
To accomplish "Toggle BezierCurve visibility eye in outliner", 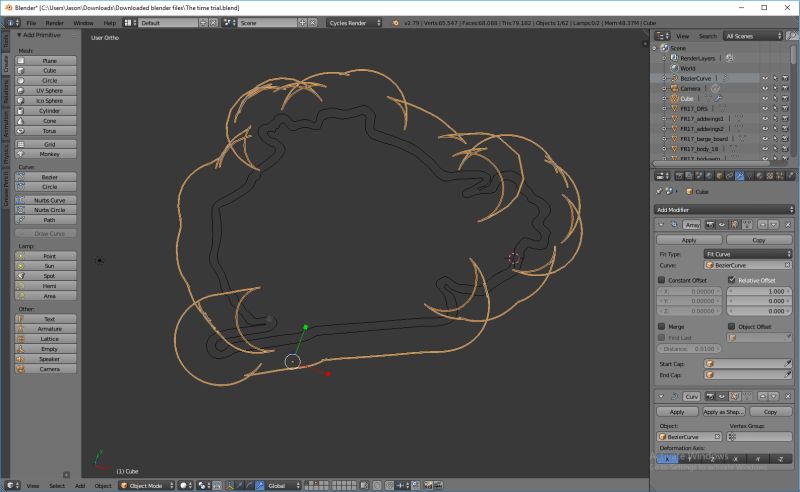I will pyautogui.click(x=765, y=79).
